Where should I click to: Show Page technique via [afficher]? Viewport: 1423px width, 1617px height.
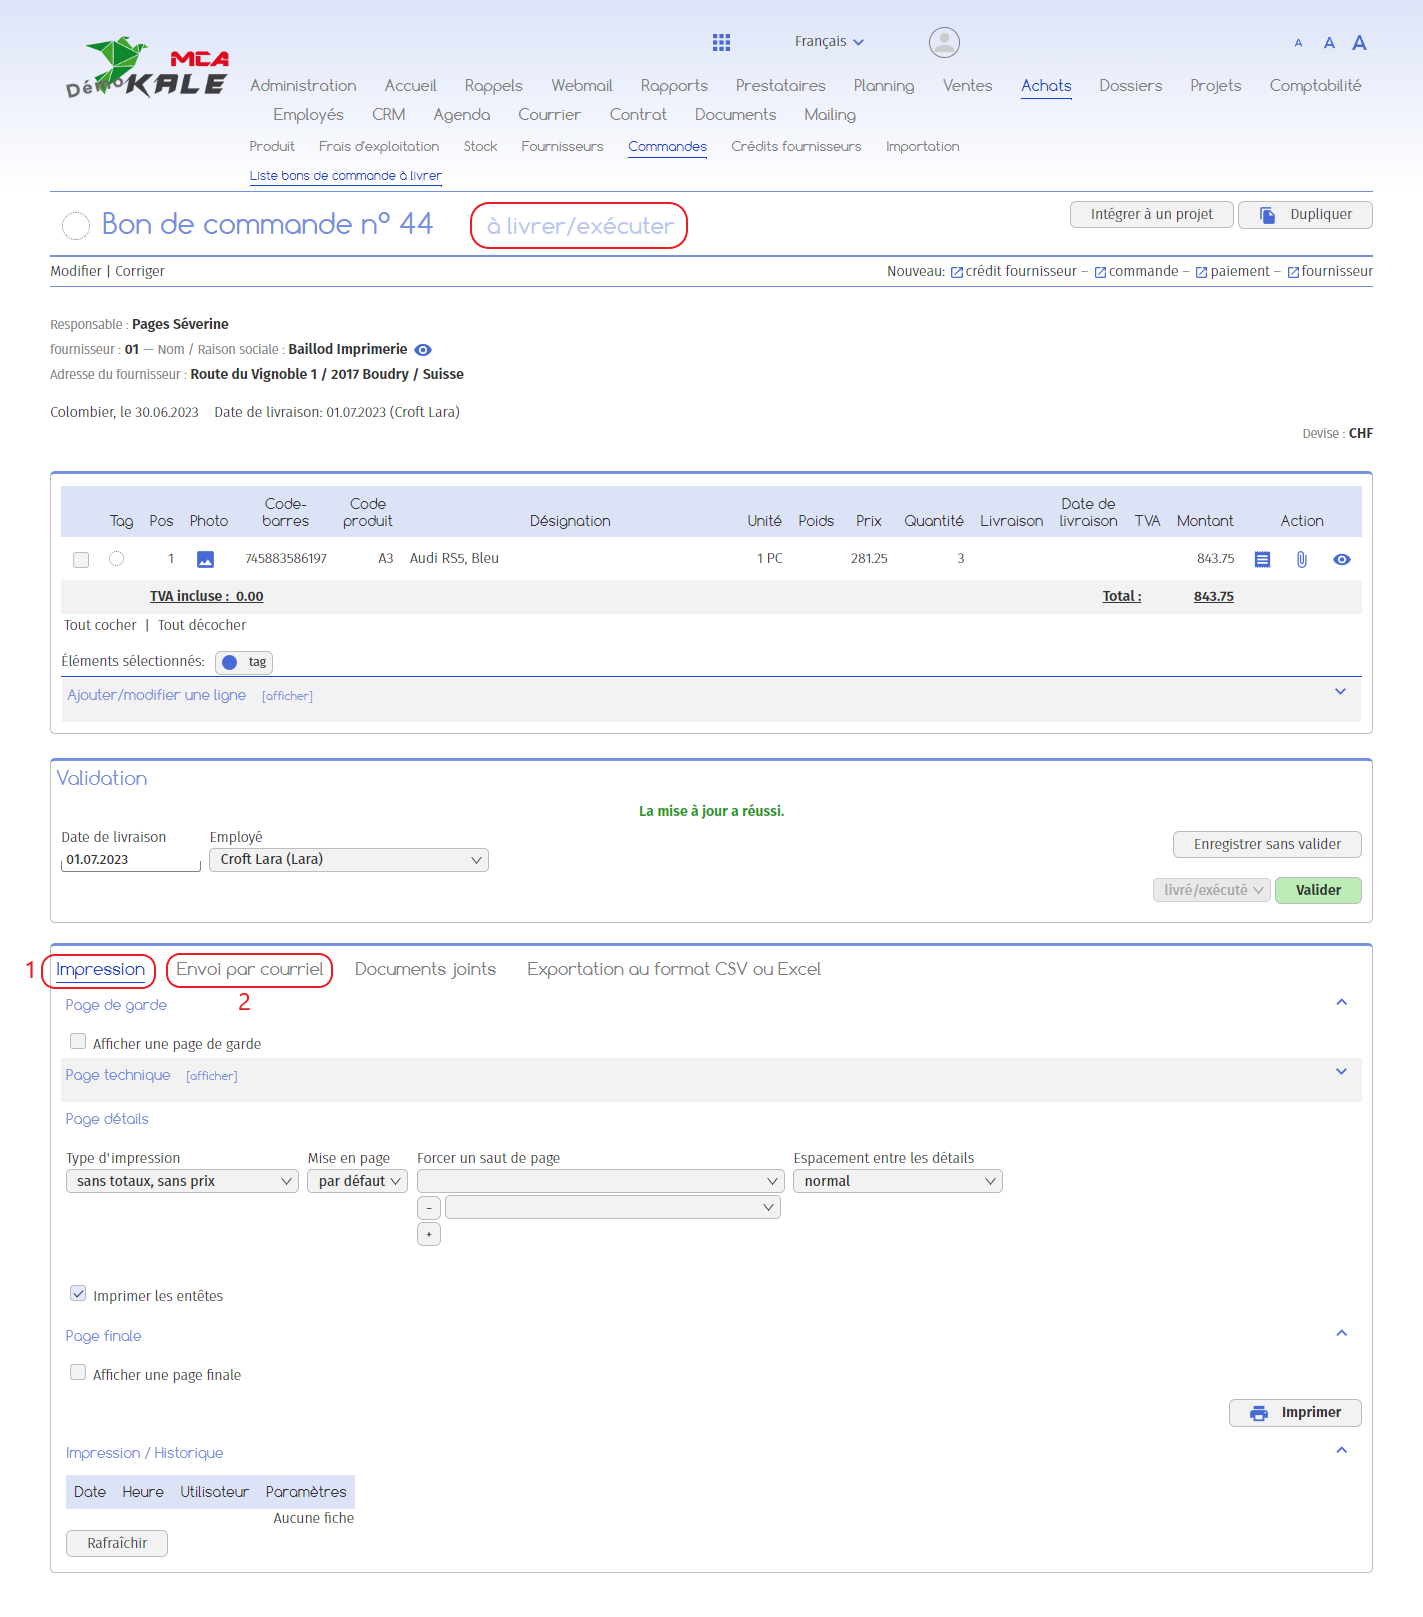212,1077
